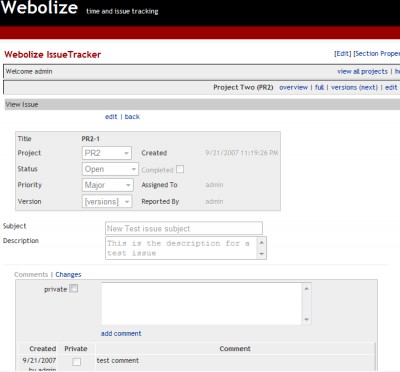Viewport: 400px width, 372px height.
Task: Click comment box scrollbar up arrow
Action: click(307, 288)
